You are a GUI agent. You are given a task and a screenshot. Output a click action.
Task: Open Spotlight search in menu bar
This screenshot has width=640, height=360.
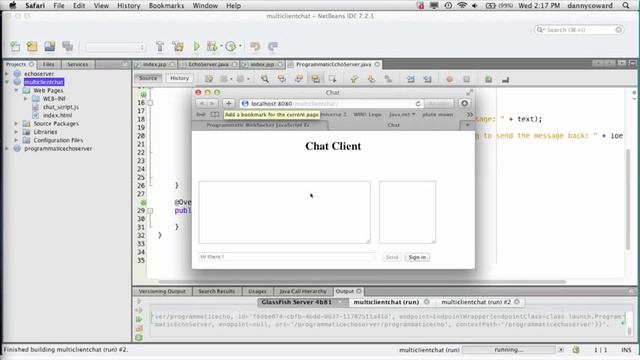click(x=626, y=6)
